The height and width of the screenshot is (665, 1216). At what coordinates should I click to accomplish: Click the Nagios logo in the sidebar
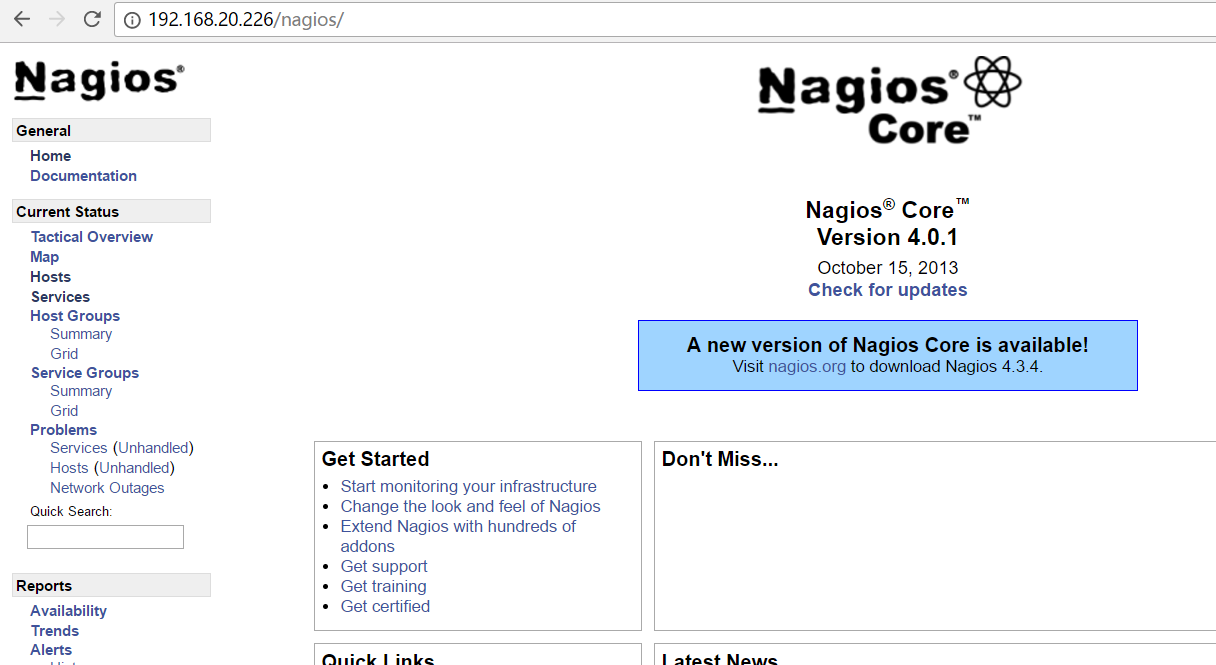pos(98,81)
